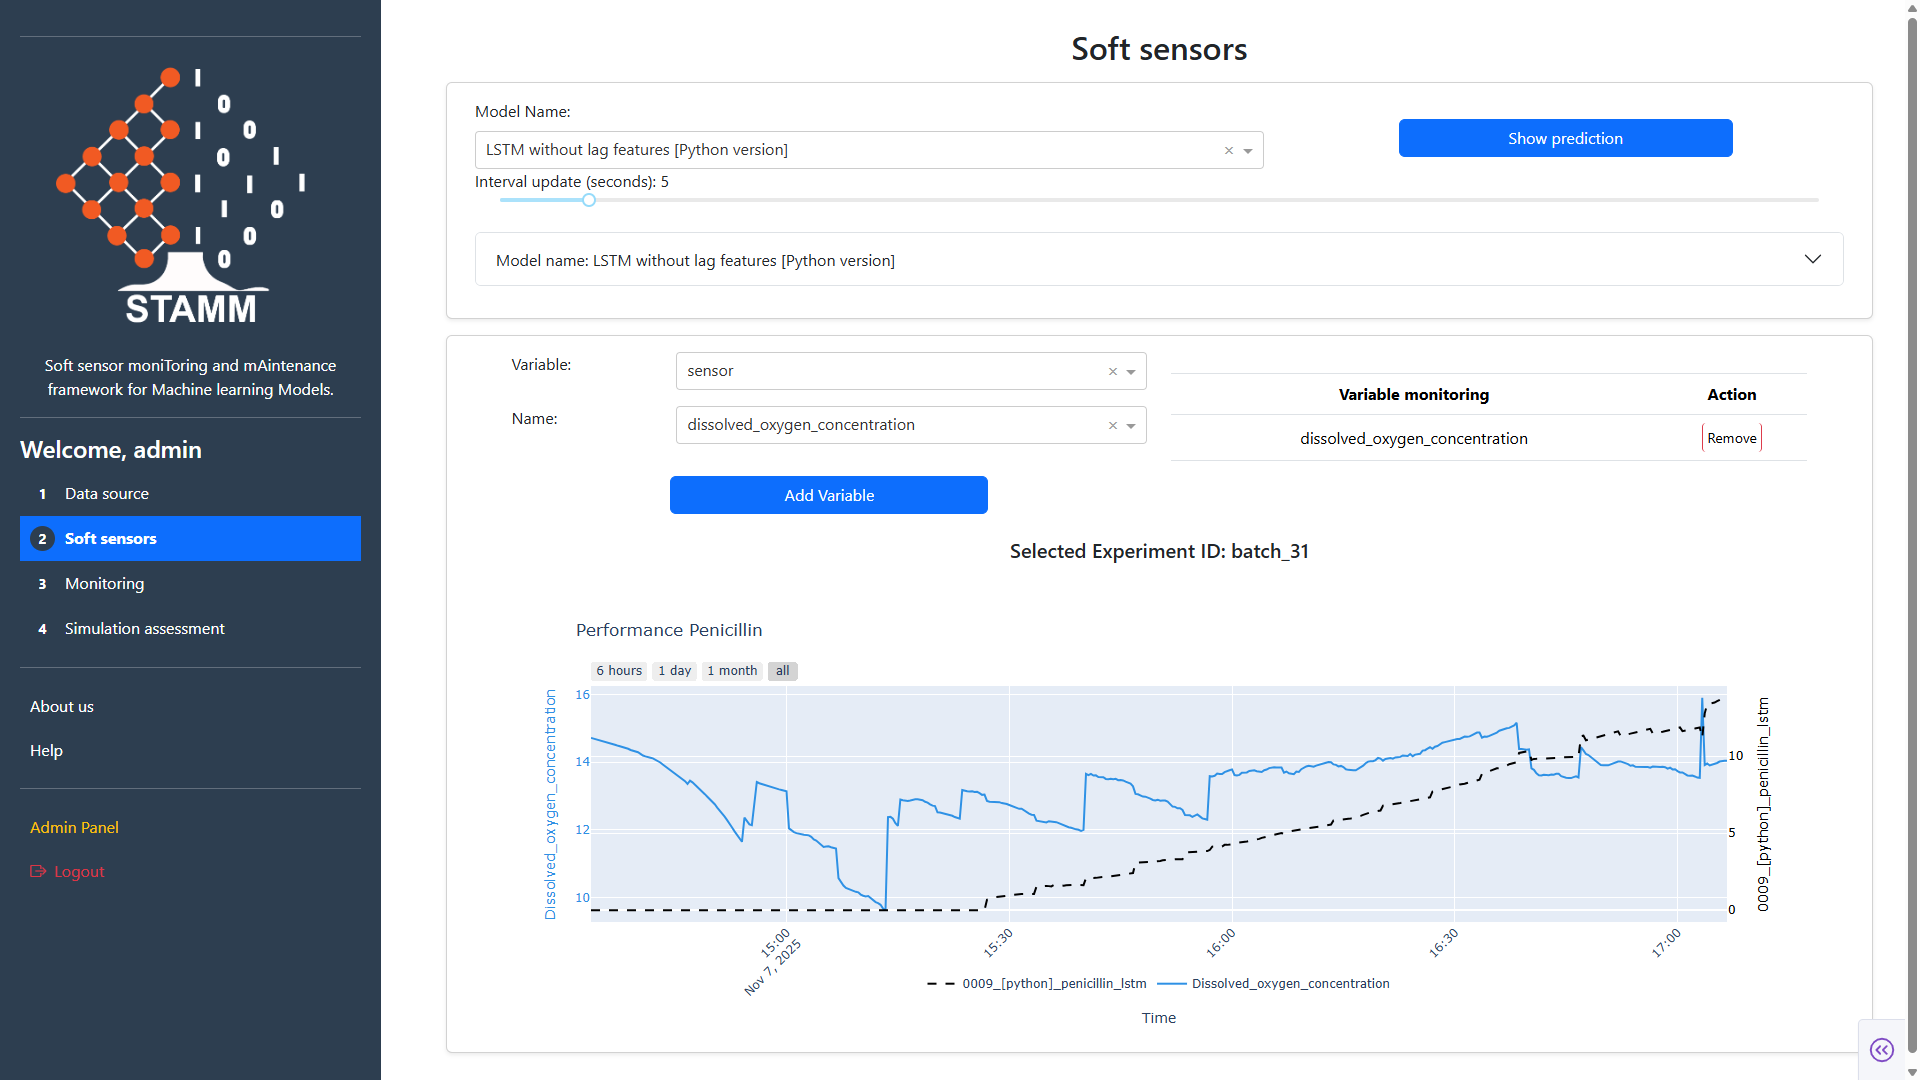This screenshot has width=1920, height=1080.
Task: Clear the Name field with its X
Action: click(x=1112, y=426)
